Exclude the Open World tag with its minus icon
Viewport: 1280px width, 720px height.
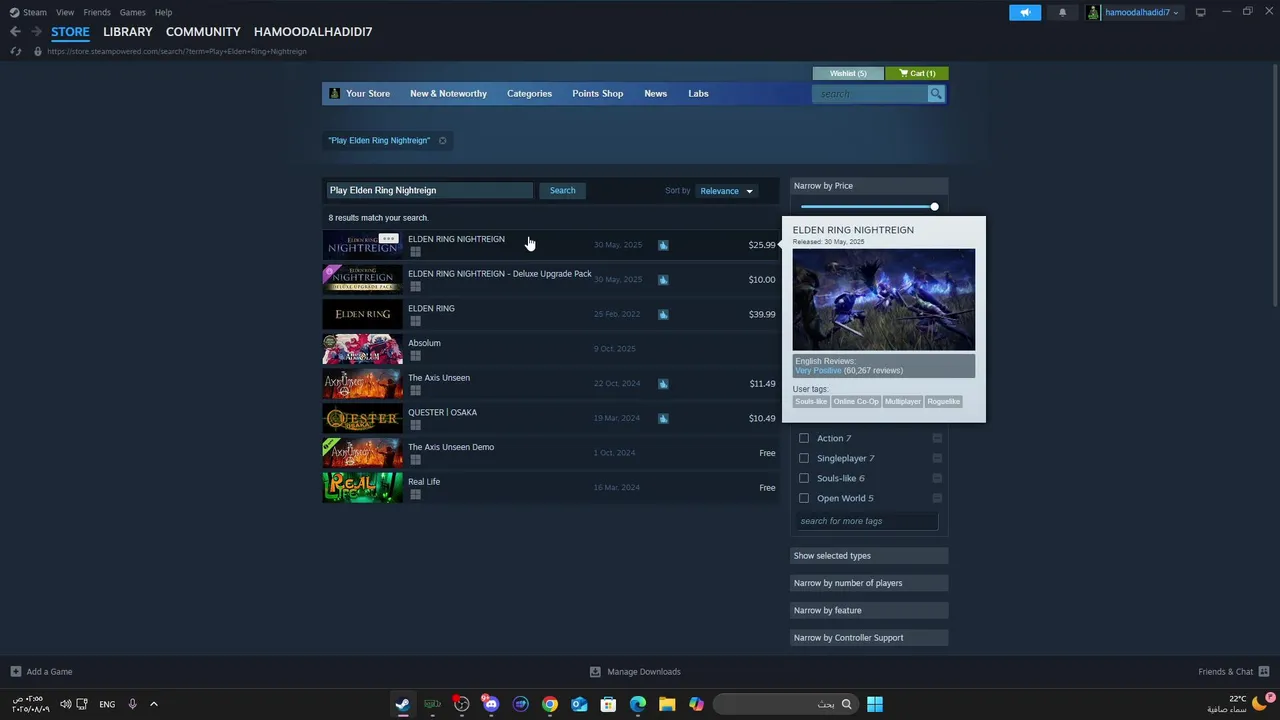point(937,498)
